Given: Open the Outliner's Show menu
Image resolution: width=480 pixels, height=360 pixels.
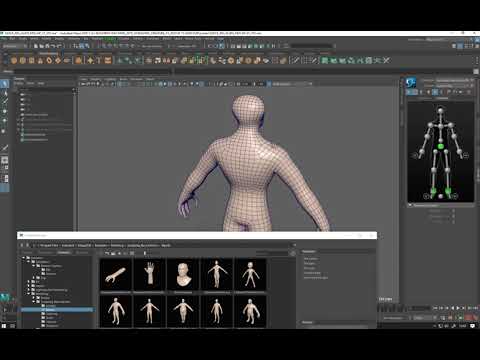Looking at the screenshot, I should pyautogui.click(x=30, y=83).
